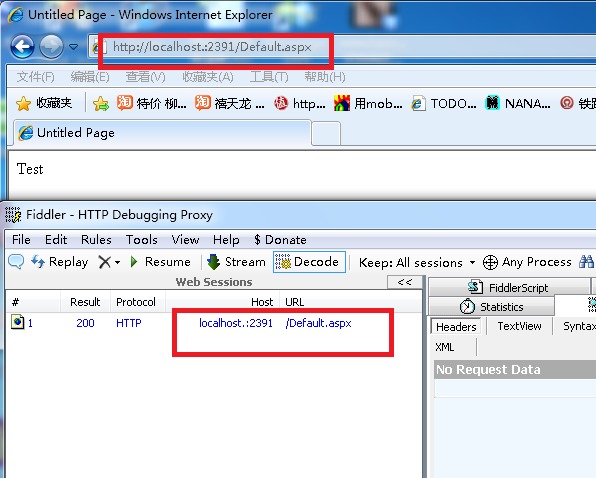Collapse Web Sessions with the << button

(x=404, y=282)
